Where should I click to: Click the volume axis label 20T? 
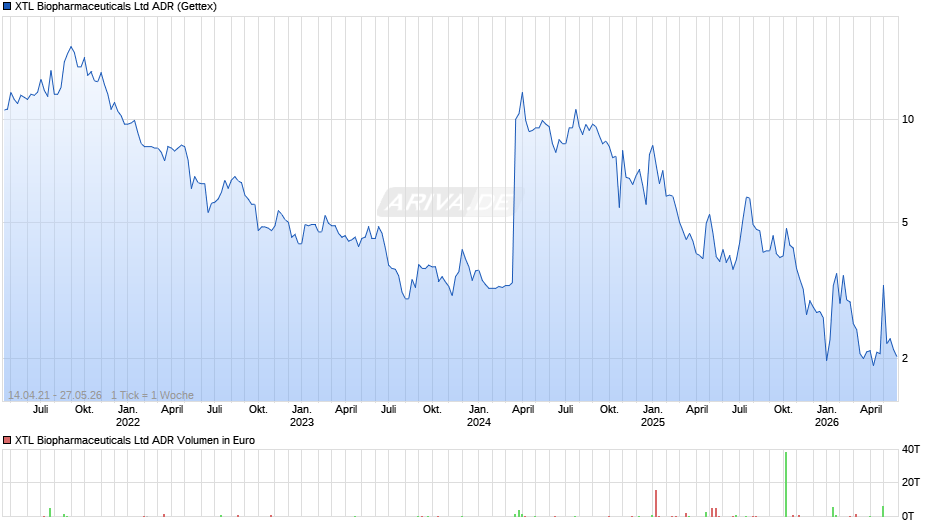click(x=911, y=482)
